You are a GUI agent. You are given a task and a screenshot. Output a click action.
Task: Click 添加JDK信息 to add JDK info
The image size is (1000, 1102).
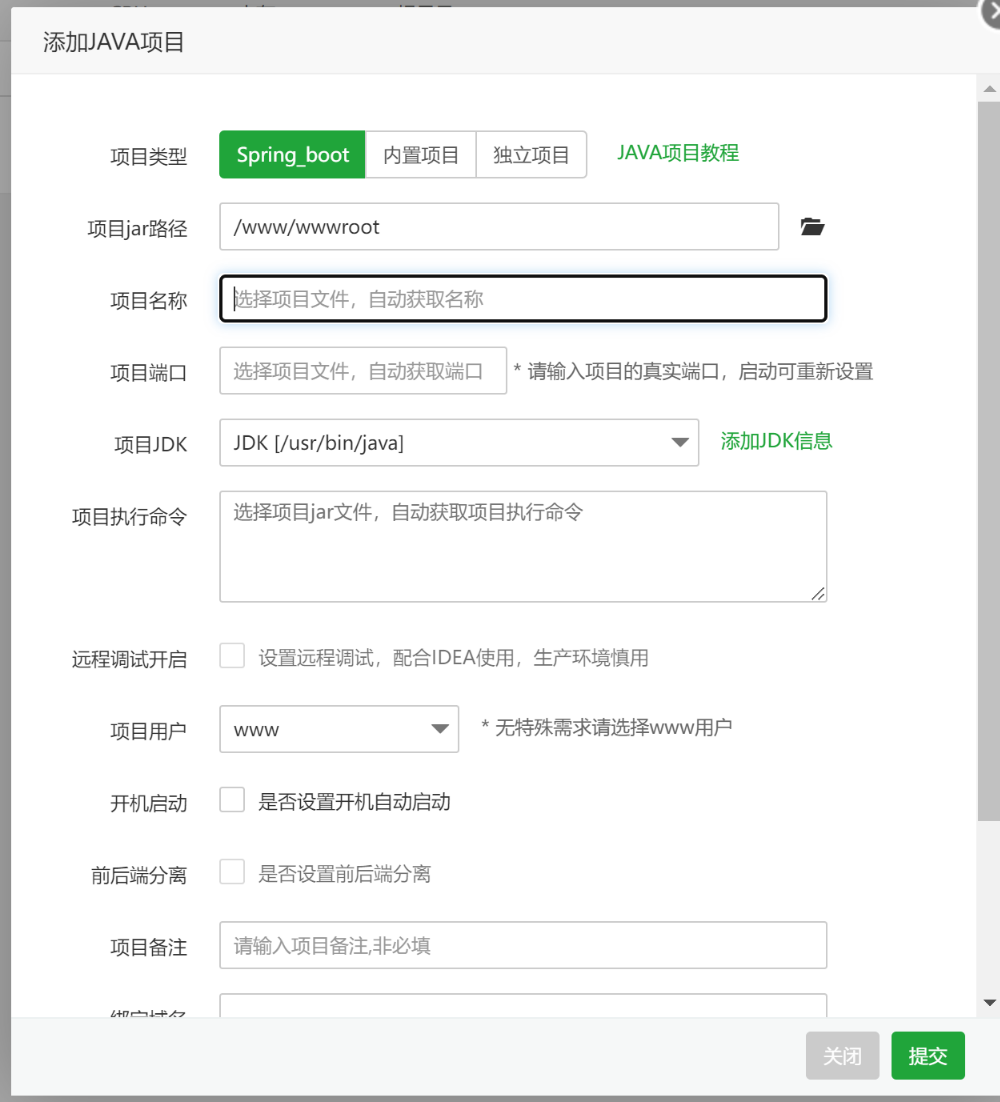(x=776, y=440)
